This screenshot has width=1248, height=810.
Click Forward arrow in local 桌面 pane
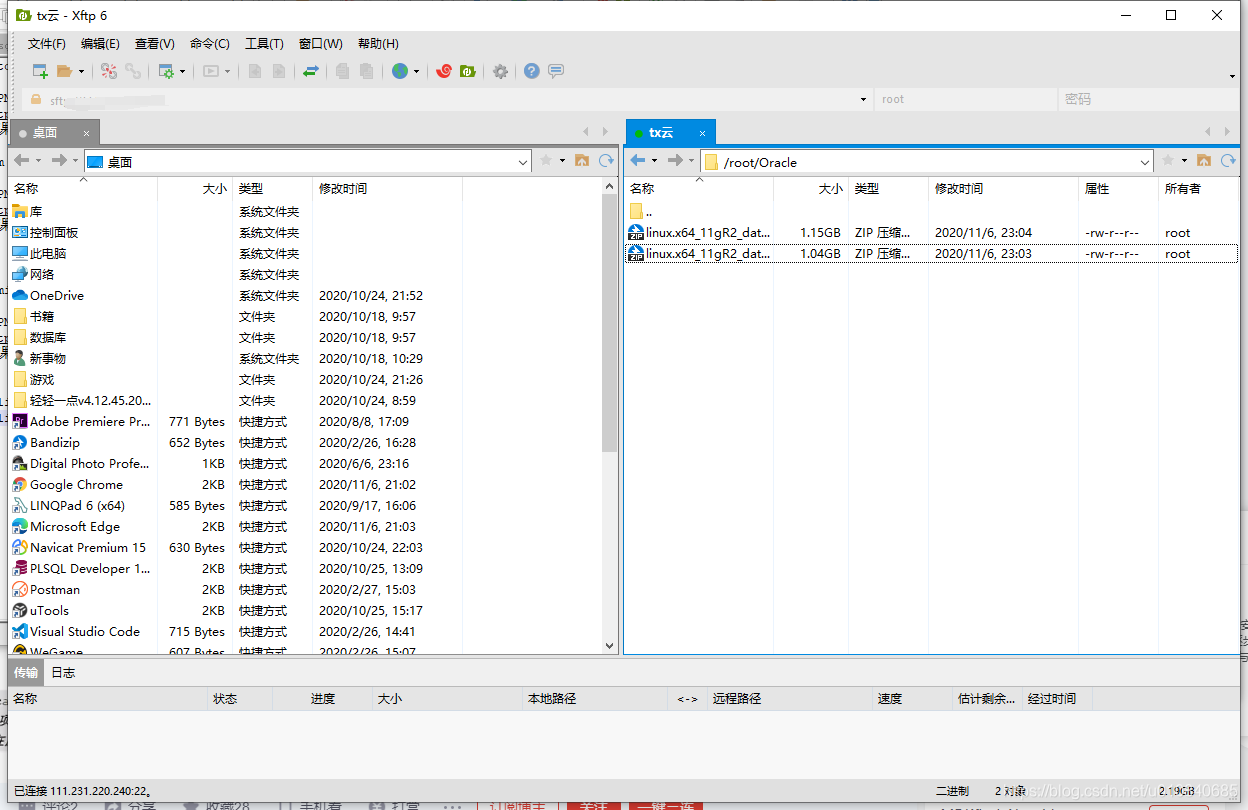click(x=59, y=161)
